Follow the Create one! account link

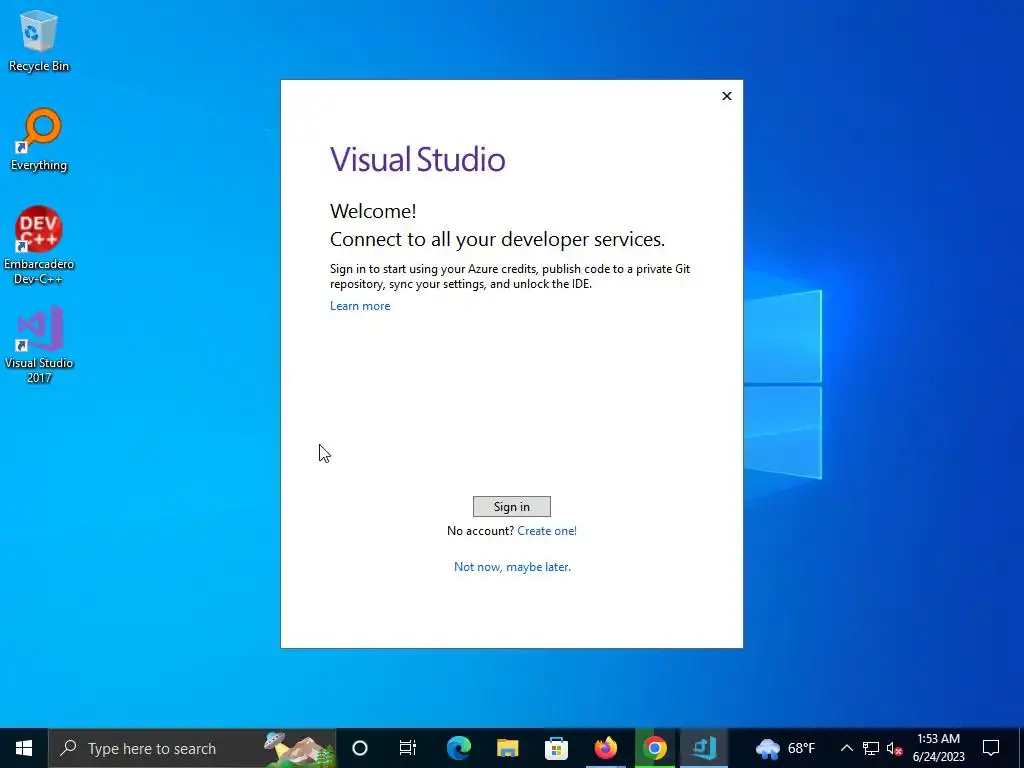[x=547, y=531]
